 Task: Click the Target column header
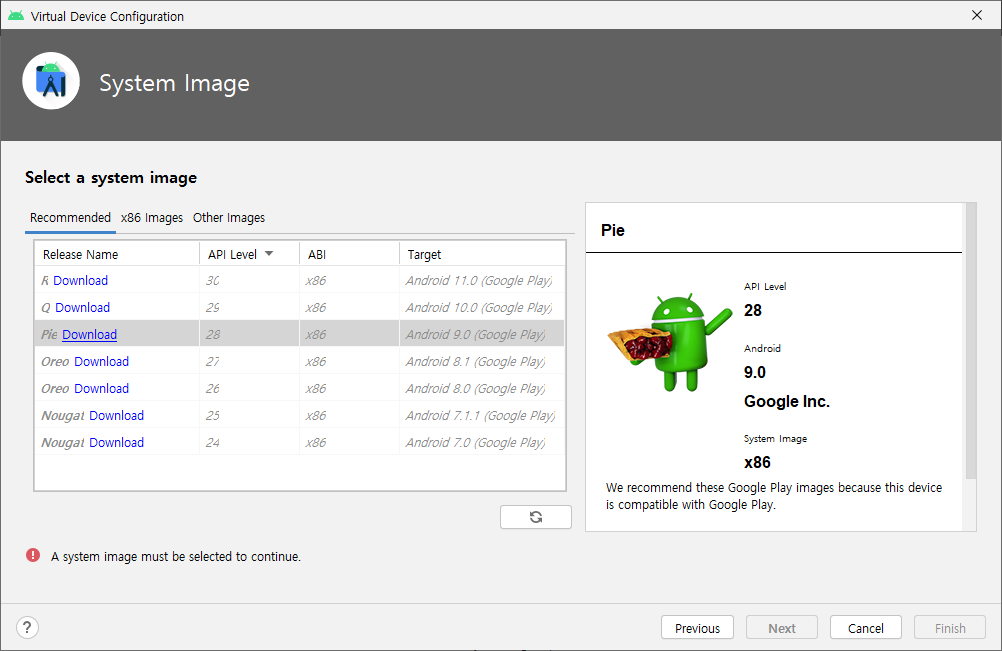click(x=482, y=254)
